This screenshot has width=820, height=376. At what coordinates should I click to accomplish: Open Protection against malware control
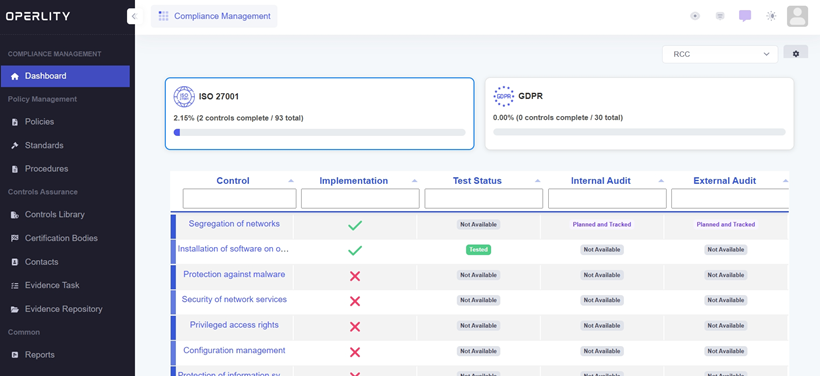coord(234,275)
